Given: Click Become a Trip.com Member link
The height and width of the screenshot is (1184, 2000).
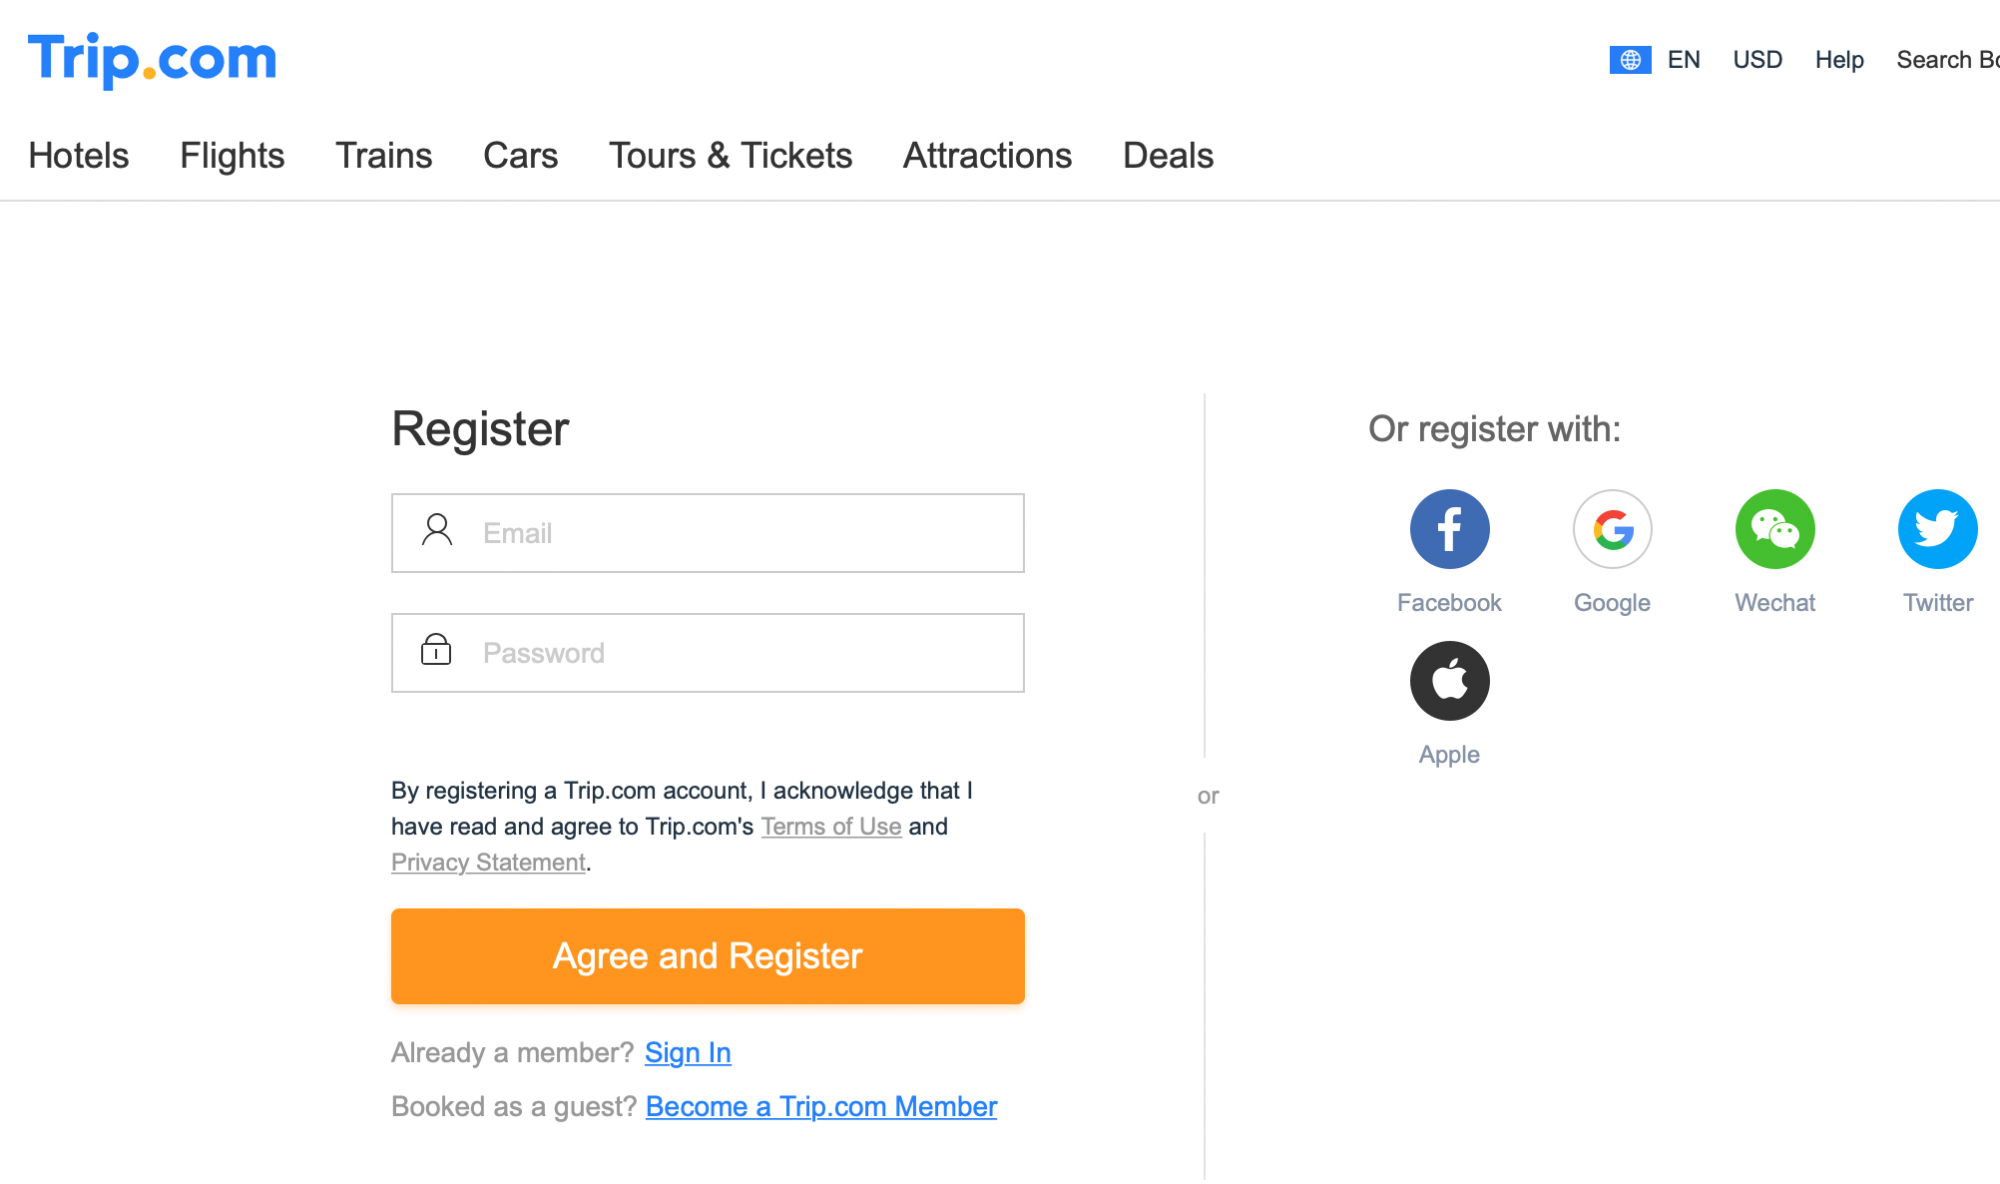Looking at the screenshot, I should 821,1107.
